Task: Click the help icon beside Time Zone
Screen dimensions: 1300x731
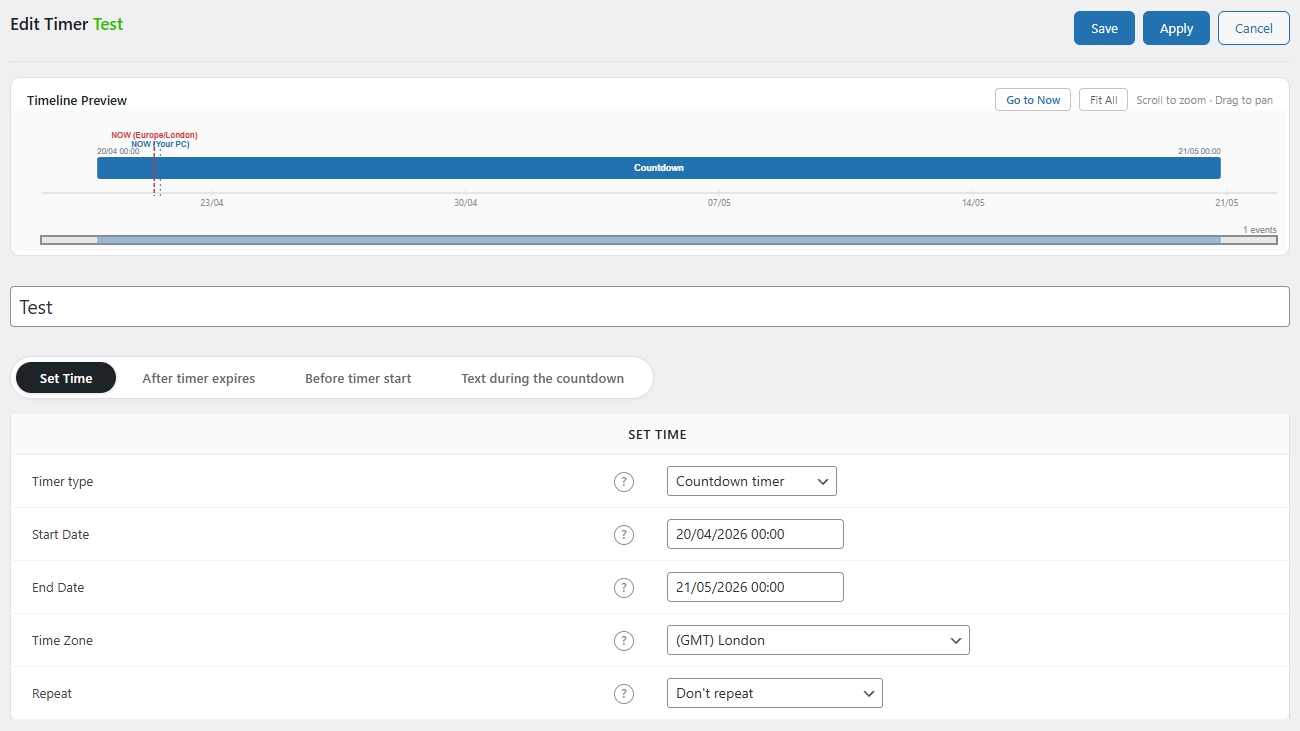Action: pyautogui.click(x=624, y=641)
